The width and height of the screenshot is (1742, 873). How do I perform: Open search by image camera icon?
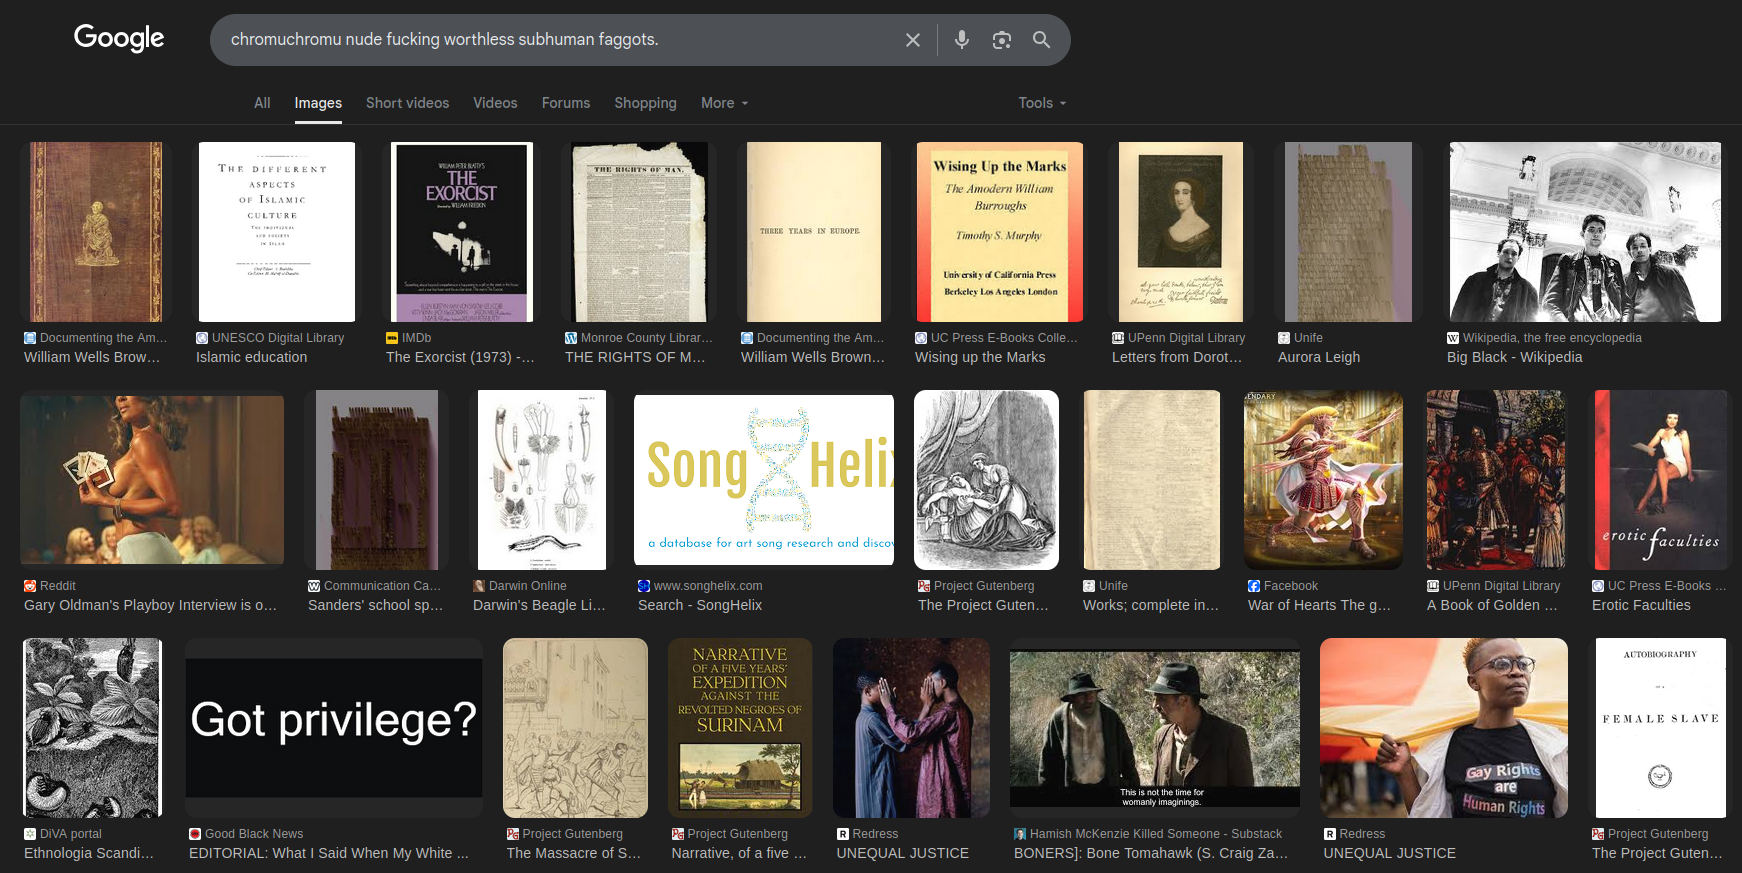(x=1002, y=40)
